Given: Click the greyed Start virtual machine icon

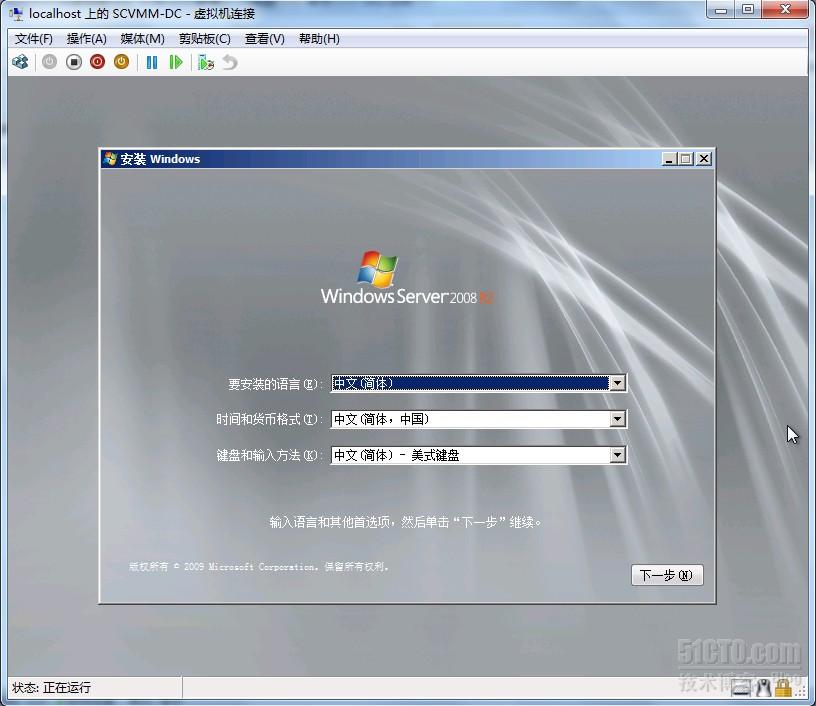Looking at the screenshot, I should 49,62.
